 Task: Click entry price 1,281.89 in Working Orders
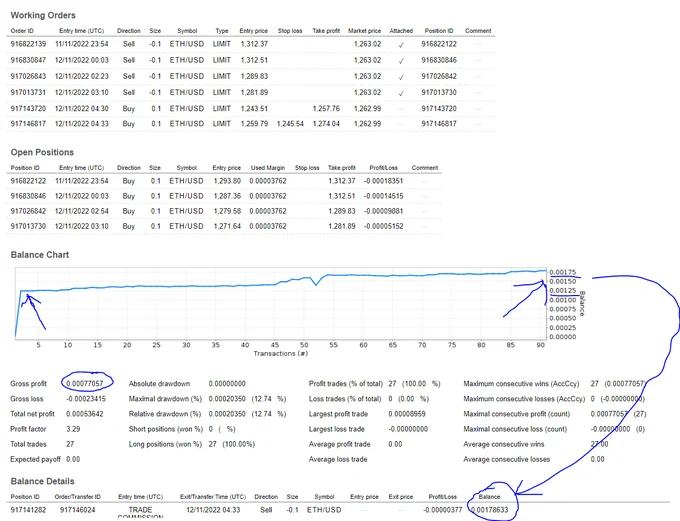pos(254,92)
